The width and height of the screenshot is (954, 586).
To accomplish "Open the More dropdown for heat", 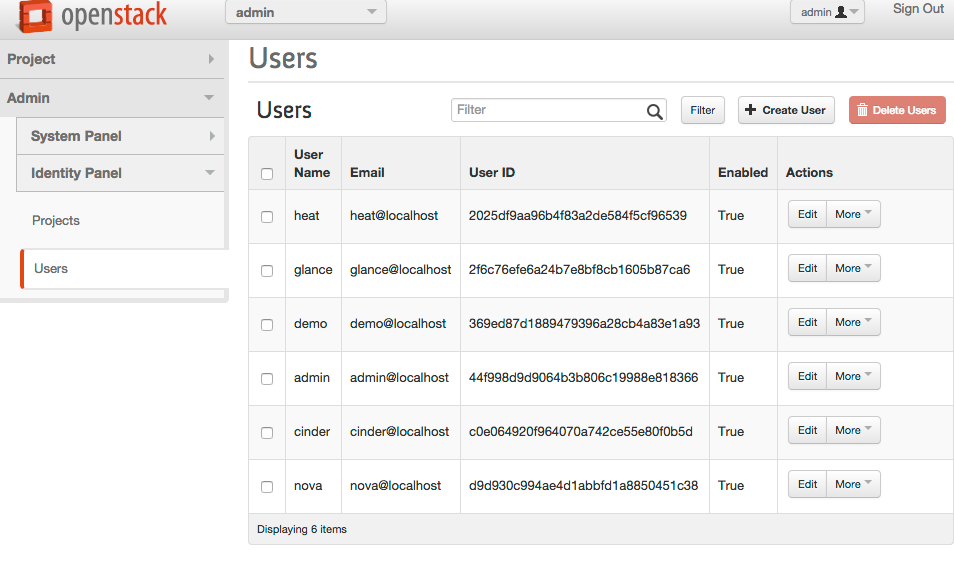I will click(853, 214).
